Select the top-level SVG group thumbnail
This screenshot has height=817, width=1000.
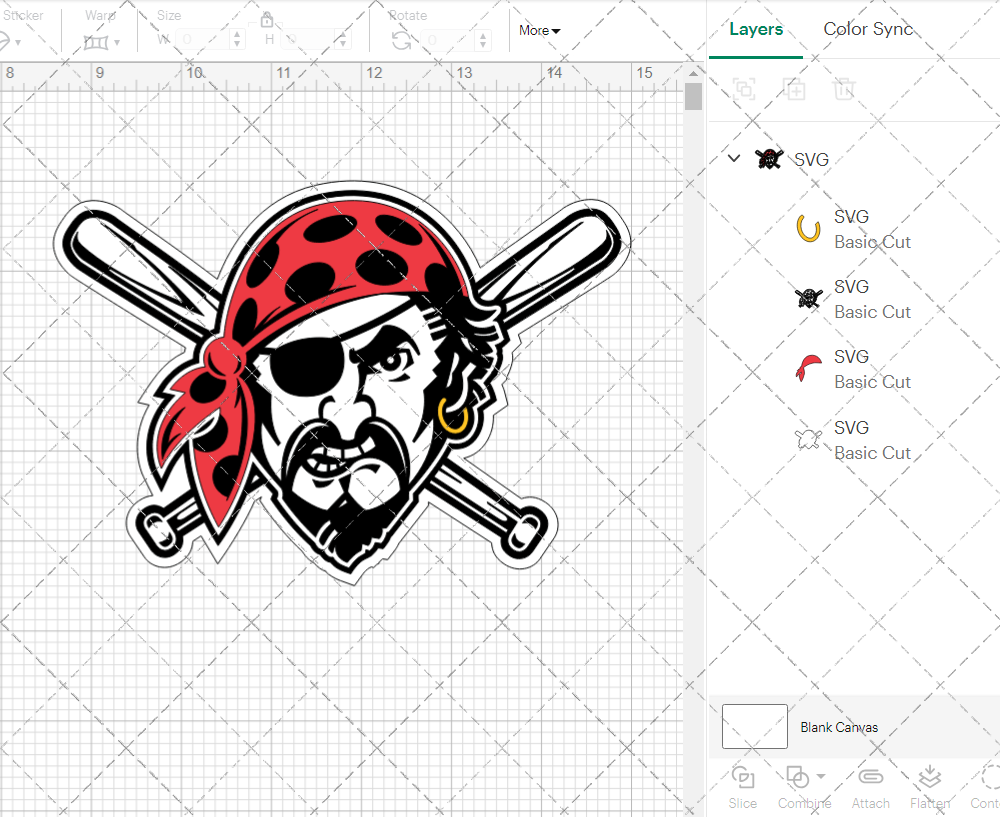[769, 158]
